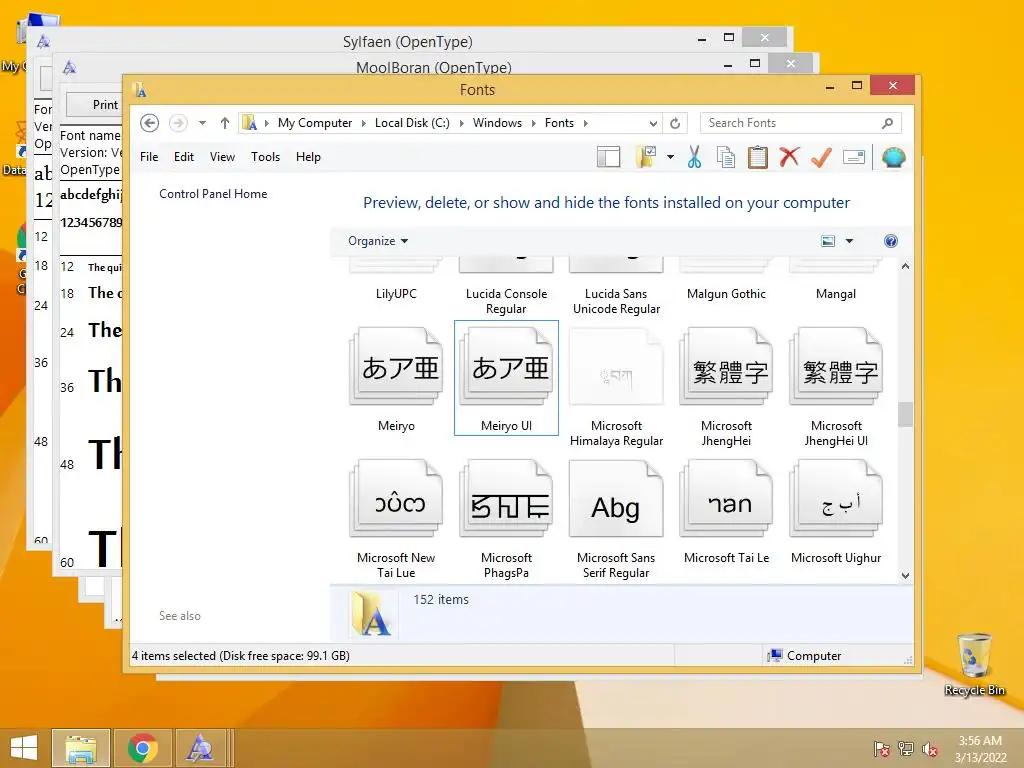This screenshot has height=768, width=1024.
Task: Click Windows breadcrumb segment
Action: 497,123
